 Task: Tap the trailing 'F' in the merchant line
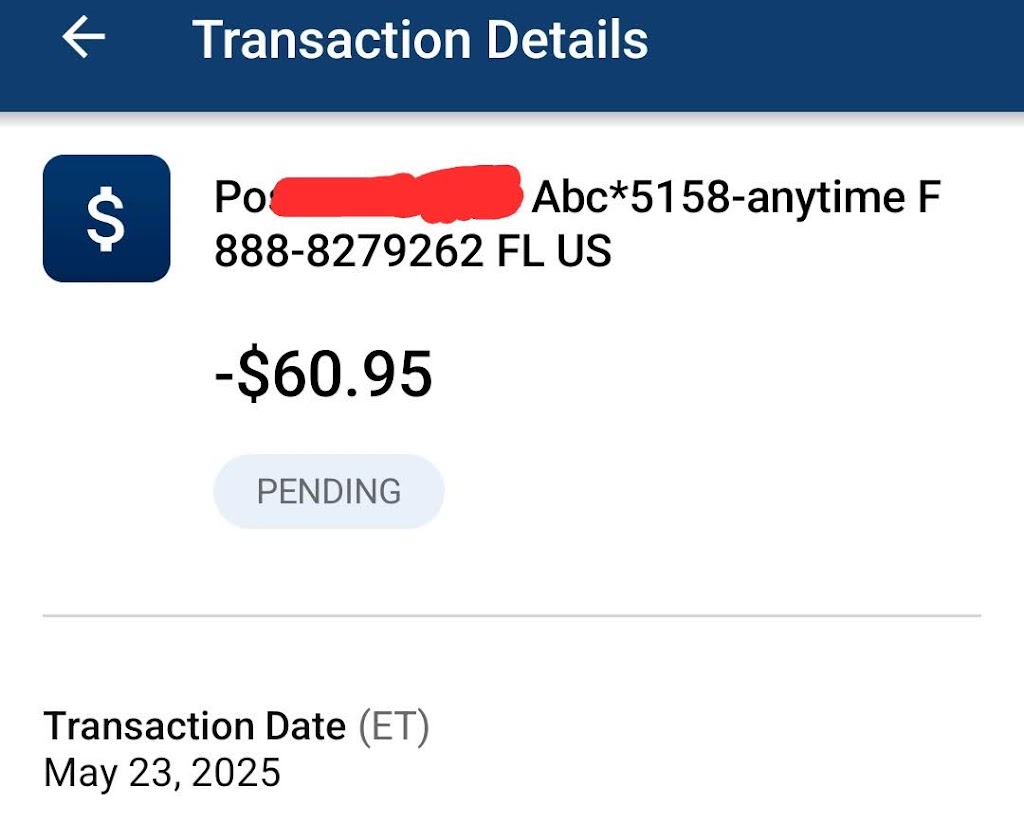[x=928, y=198]
